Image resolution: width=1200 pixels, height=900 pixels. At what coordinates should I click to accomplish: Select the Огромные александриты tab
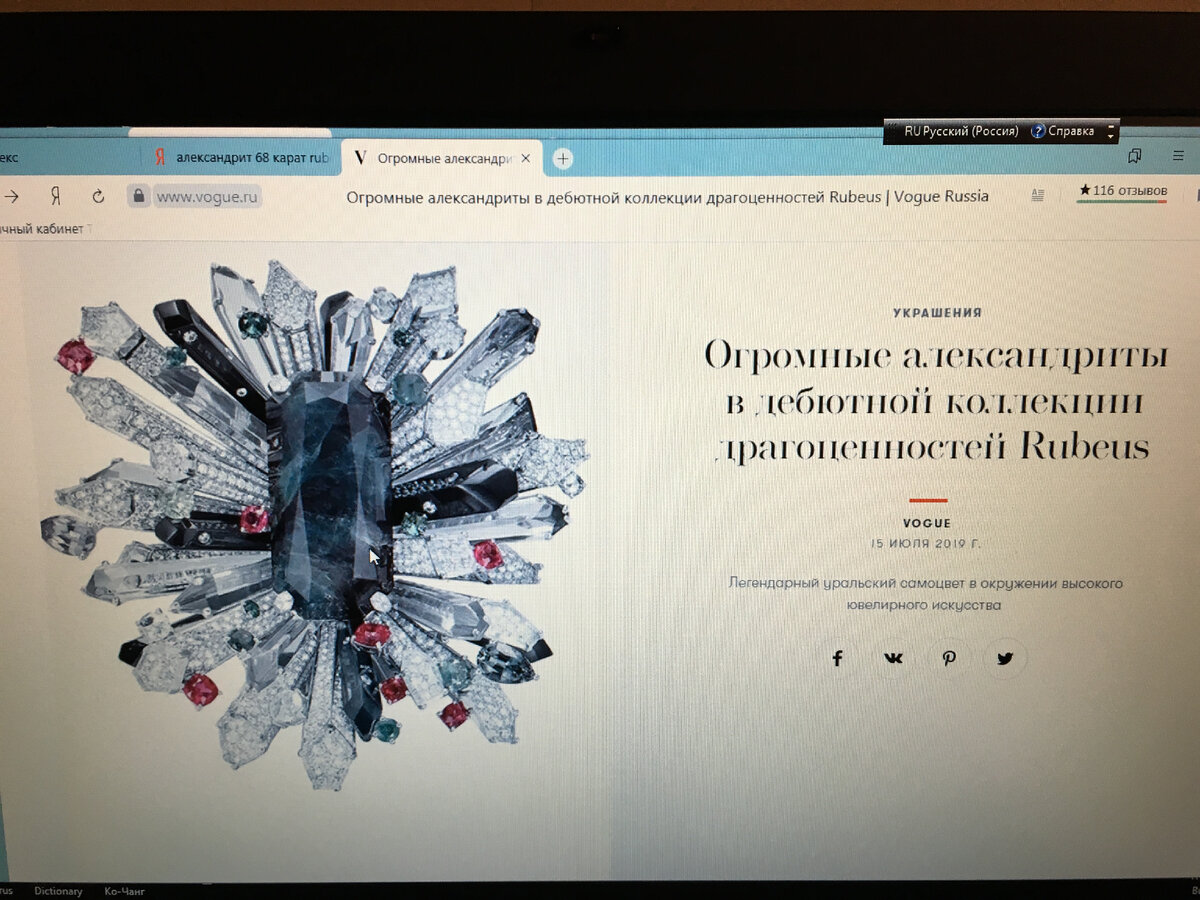coord(440,157)
